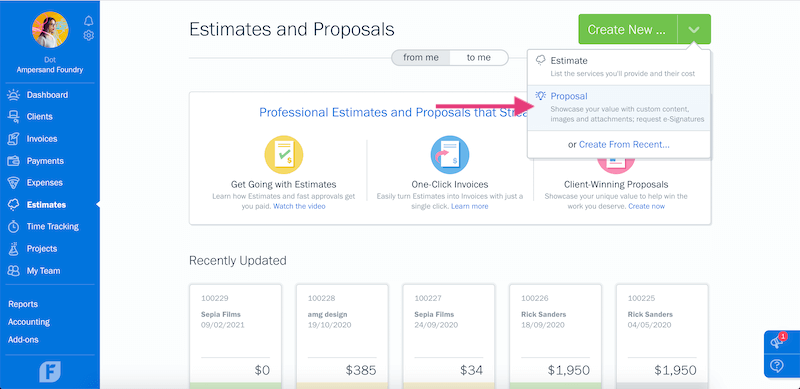
Task: Select Estimate from the dropdown menu
Action: click(x=618, y=67)
